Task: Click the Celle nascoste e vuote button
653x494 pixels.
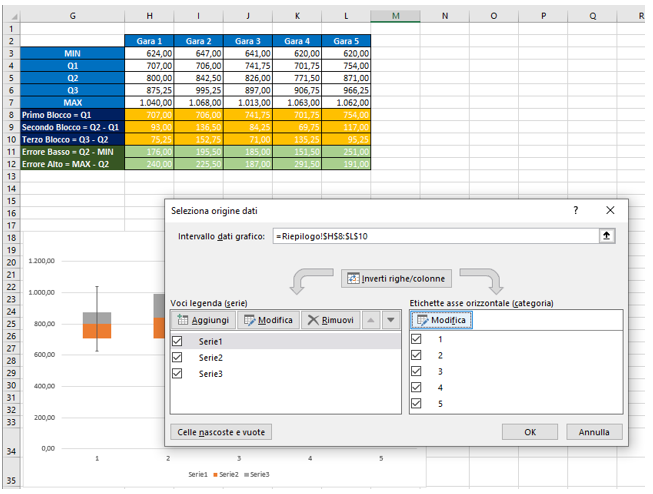Action: [221, 432]
